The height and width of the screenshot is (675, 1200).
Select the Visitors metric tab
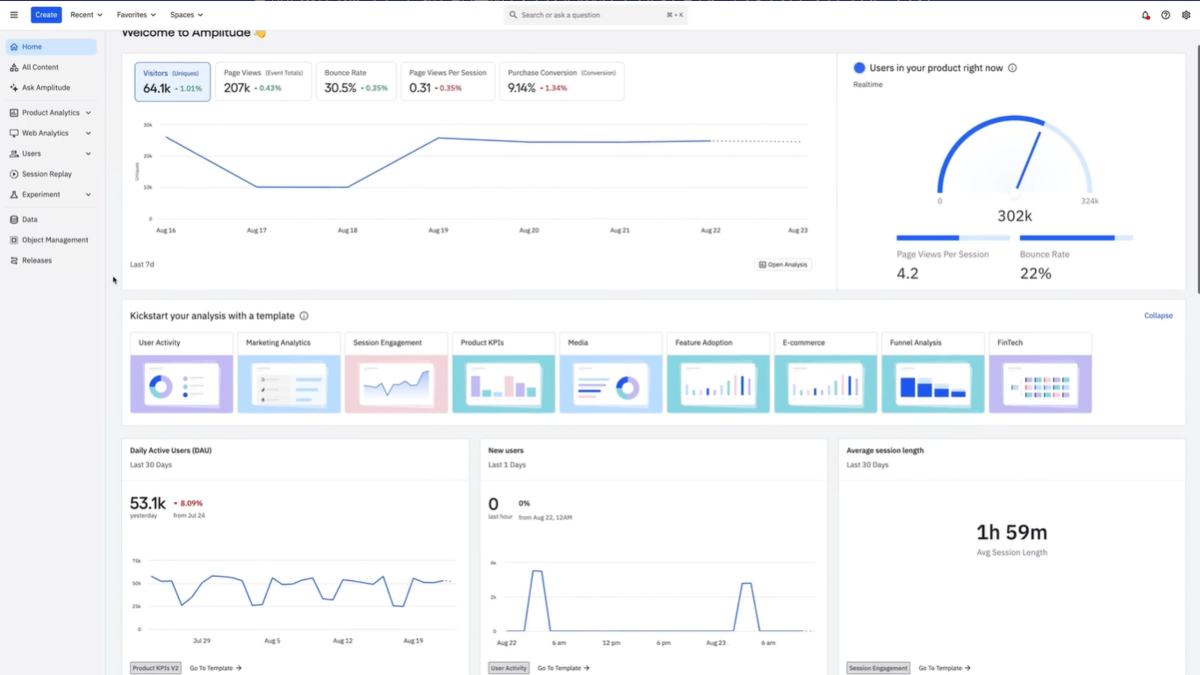(x=173, y=81)
